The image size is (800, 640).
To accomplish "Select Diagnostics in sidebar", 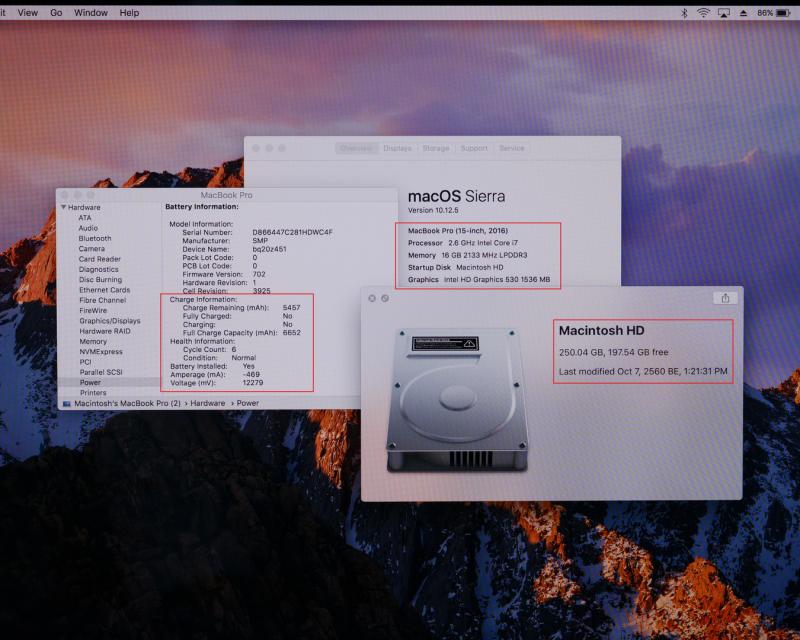I will (98, 269).
